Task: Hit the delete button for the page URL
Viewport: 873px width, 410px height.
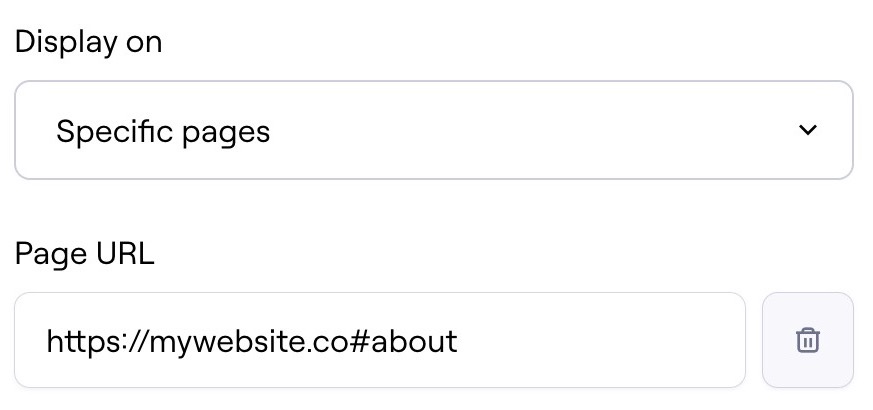Action: [x=807, y=340]
